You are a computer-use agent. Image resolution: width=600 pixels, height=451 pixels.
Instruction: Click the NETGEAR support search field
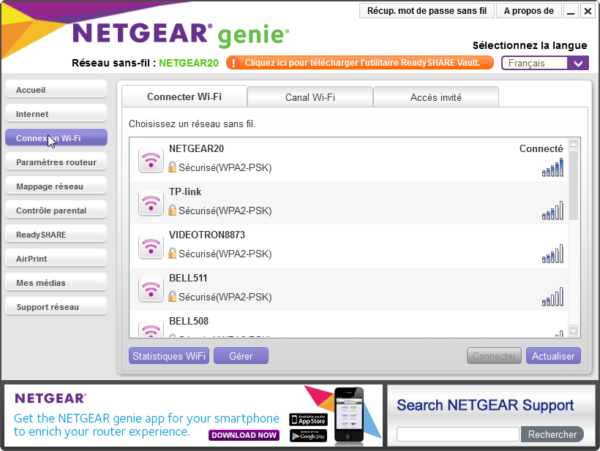[x=458, y=434]
